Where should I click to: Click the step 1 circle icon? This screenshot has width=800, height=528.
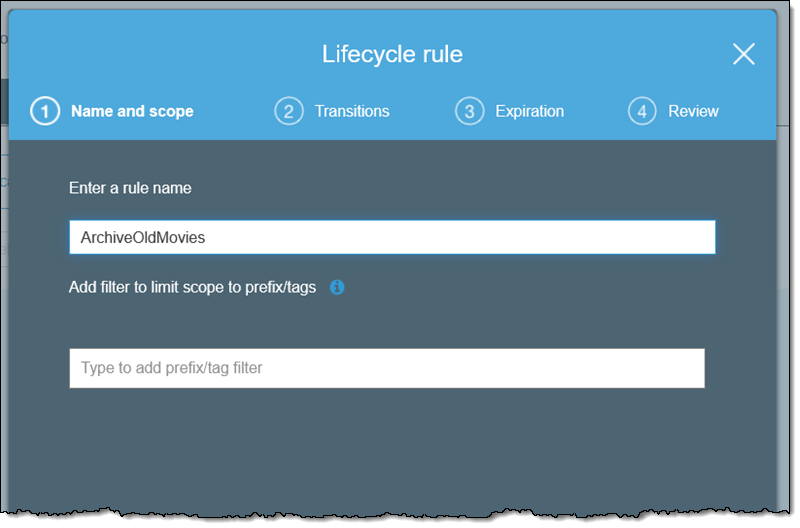pos(45,111)
